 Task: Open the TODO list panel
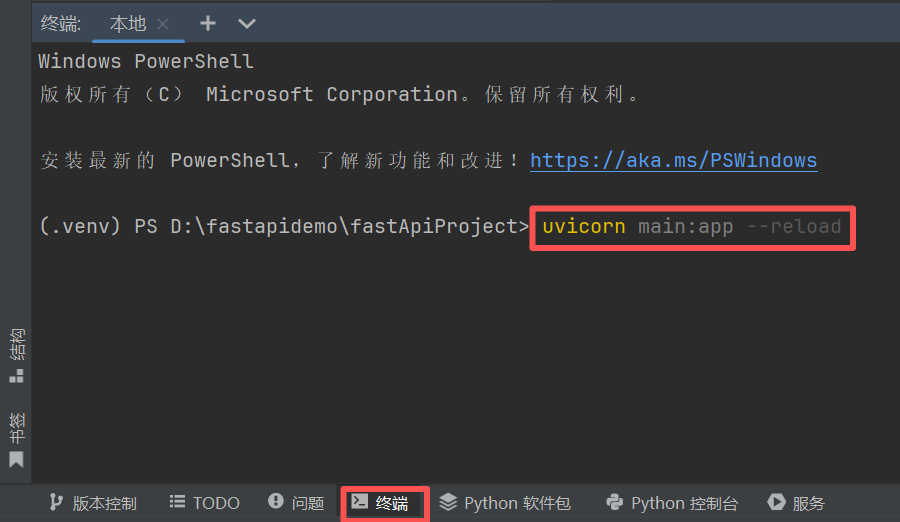click(204, 503)
